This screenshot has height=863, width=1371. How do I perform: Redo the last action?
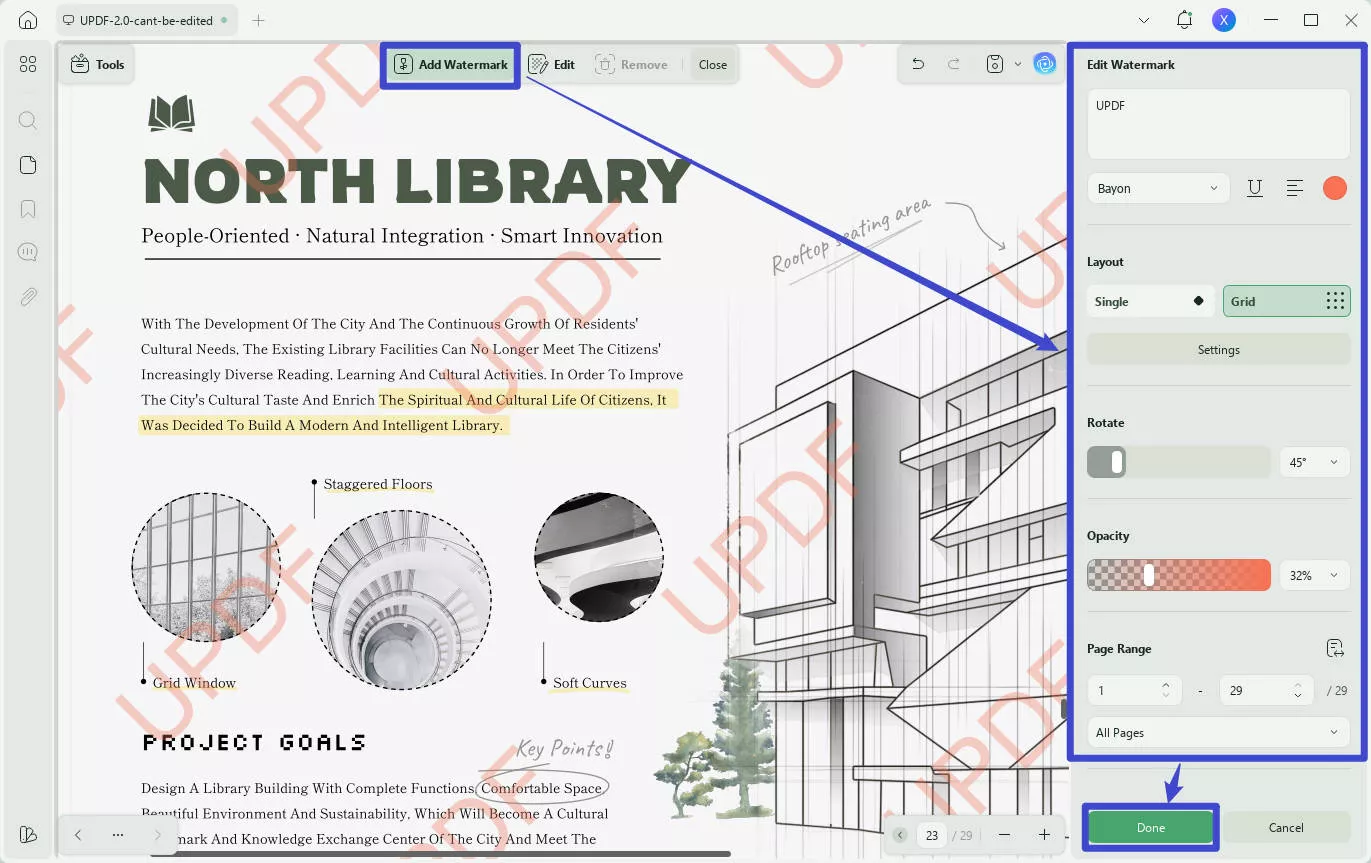pyautogui.click(x=954, y=64)
